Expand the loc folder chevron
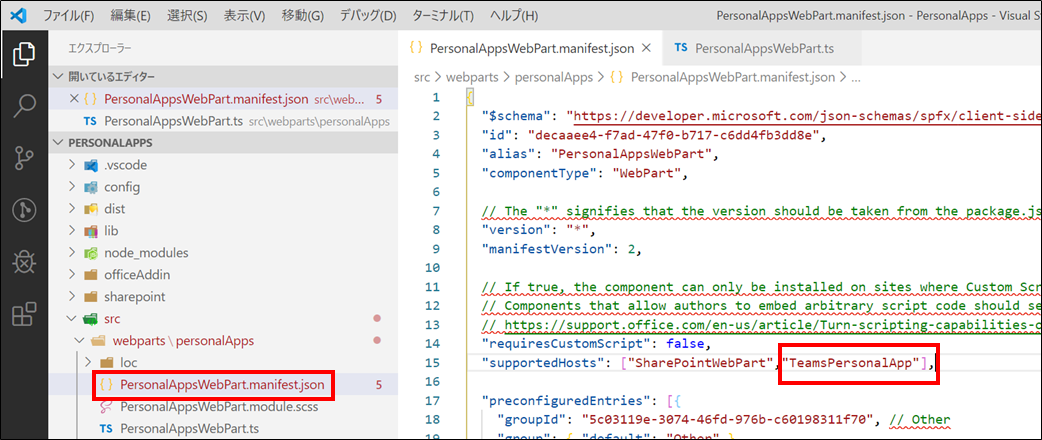The image size is (1042, 440). pos(88,362)
